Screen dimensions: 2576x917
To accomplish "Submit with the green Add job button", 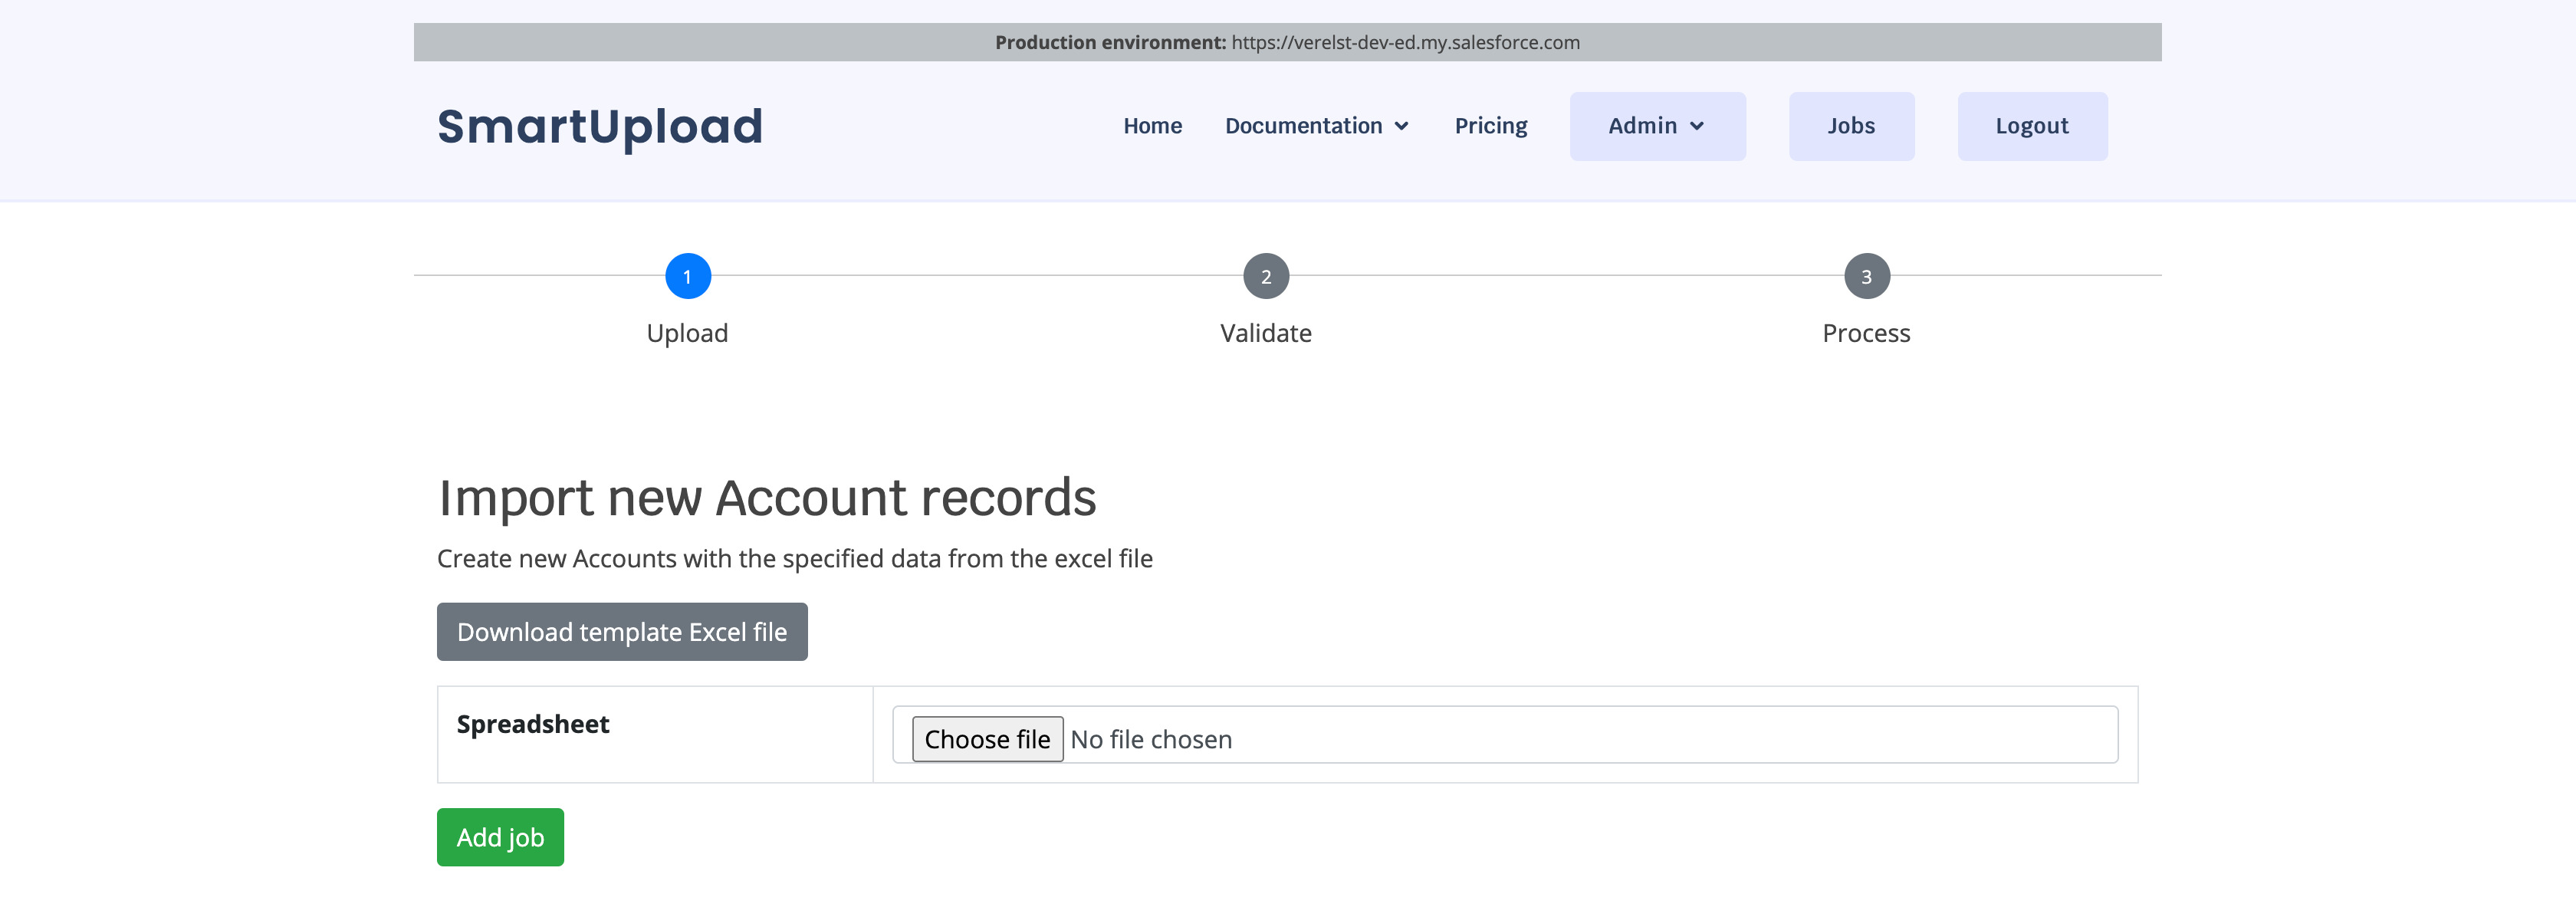I will click(500, 837).
